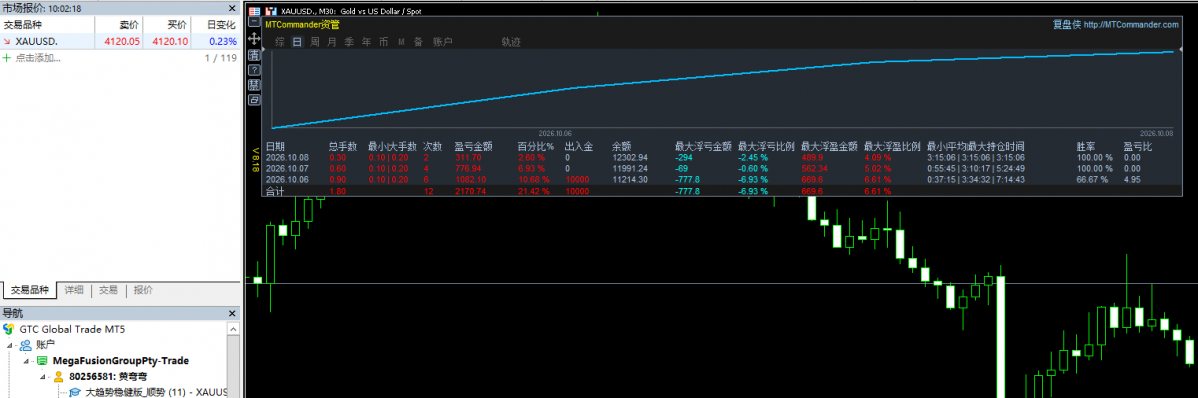Screen dimensions: 1198x398
Task: Click the 交易品种 column header
Action: tap(22, 24)
